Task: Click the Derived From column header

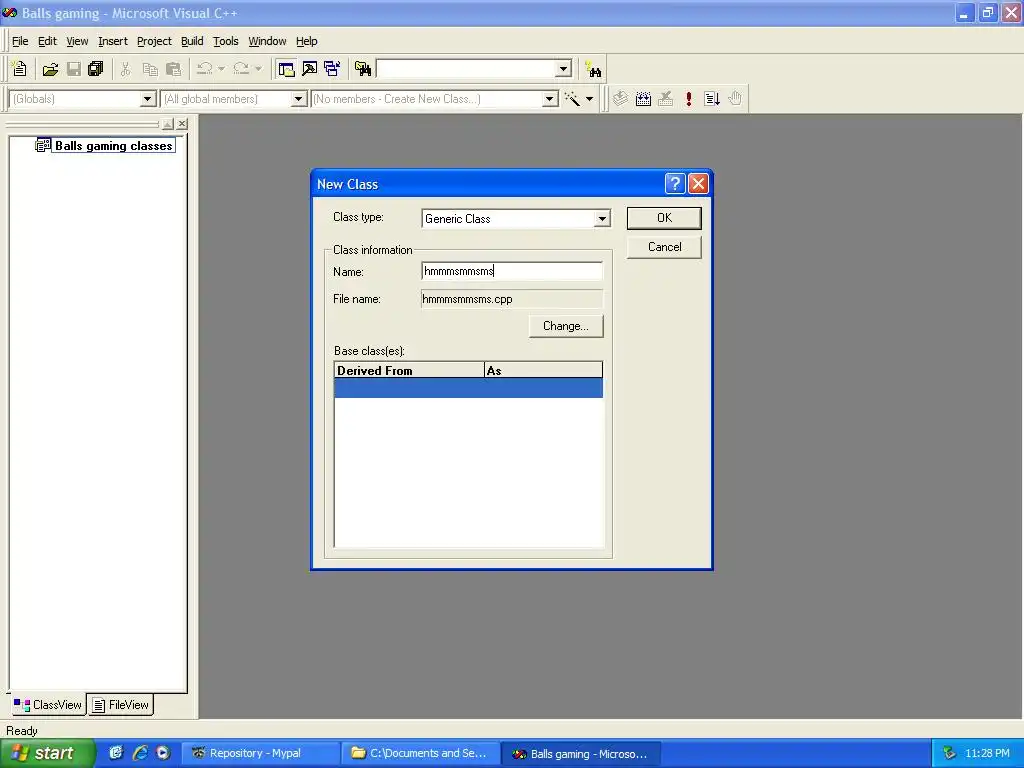Action: (x=409, y=370)
